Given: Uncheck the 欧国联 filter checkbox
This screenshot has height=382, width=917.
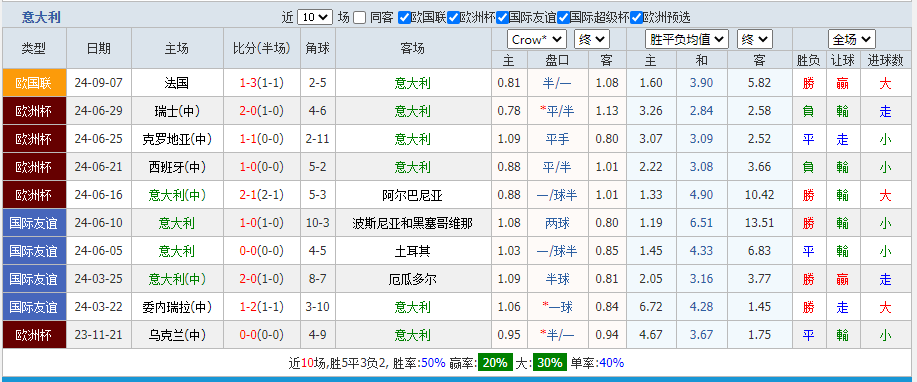Looking at the screenshot, I should (404, 18).
